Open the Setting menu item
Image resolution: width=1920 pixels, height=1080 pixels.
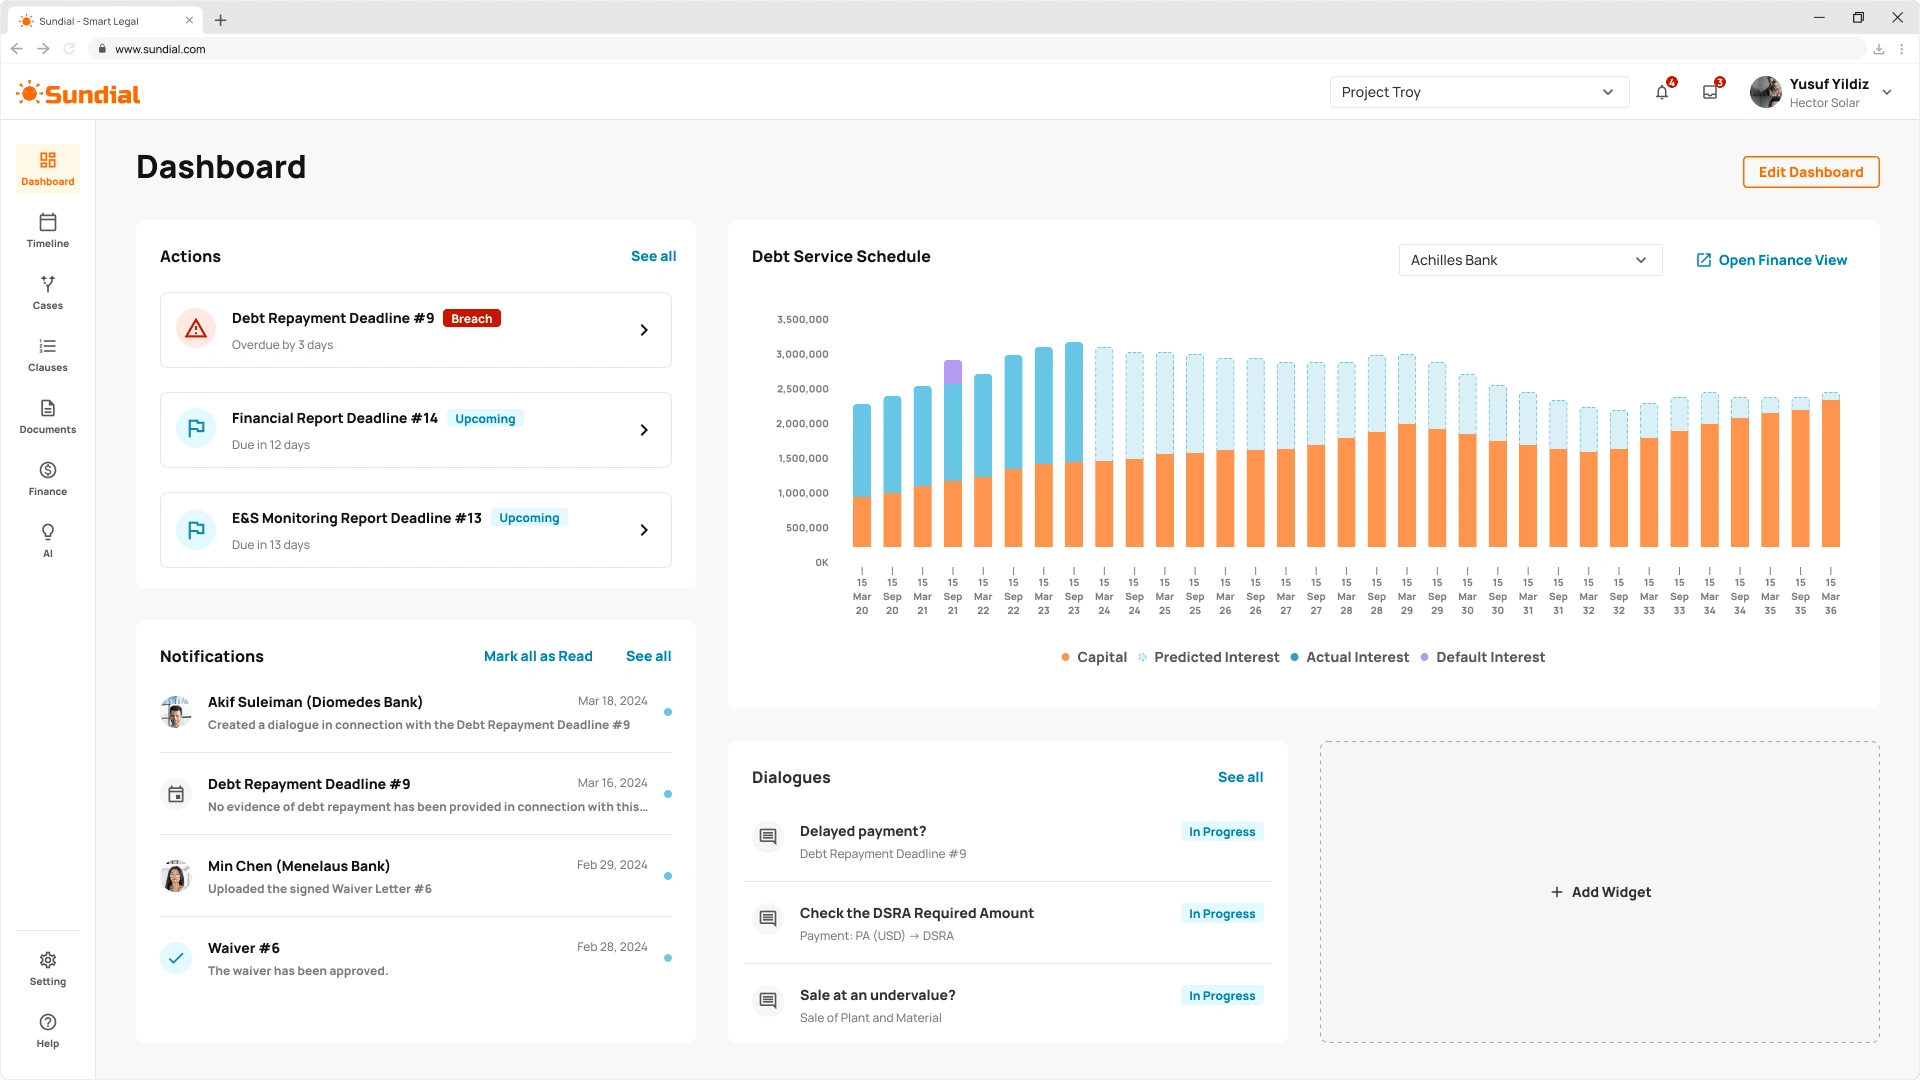[47, 968]
